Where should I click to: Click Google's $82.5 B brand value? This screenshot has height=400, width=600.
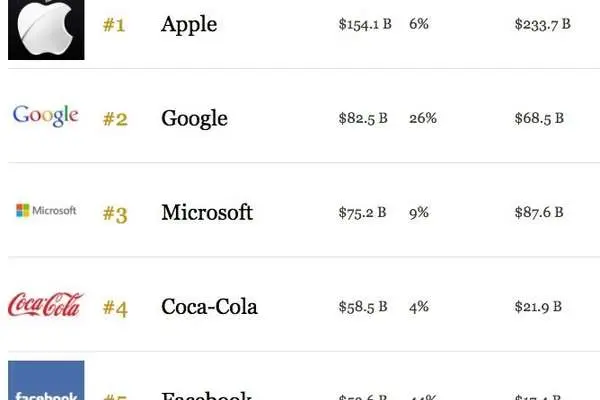pos(363,118)
